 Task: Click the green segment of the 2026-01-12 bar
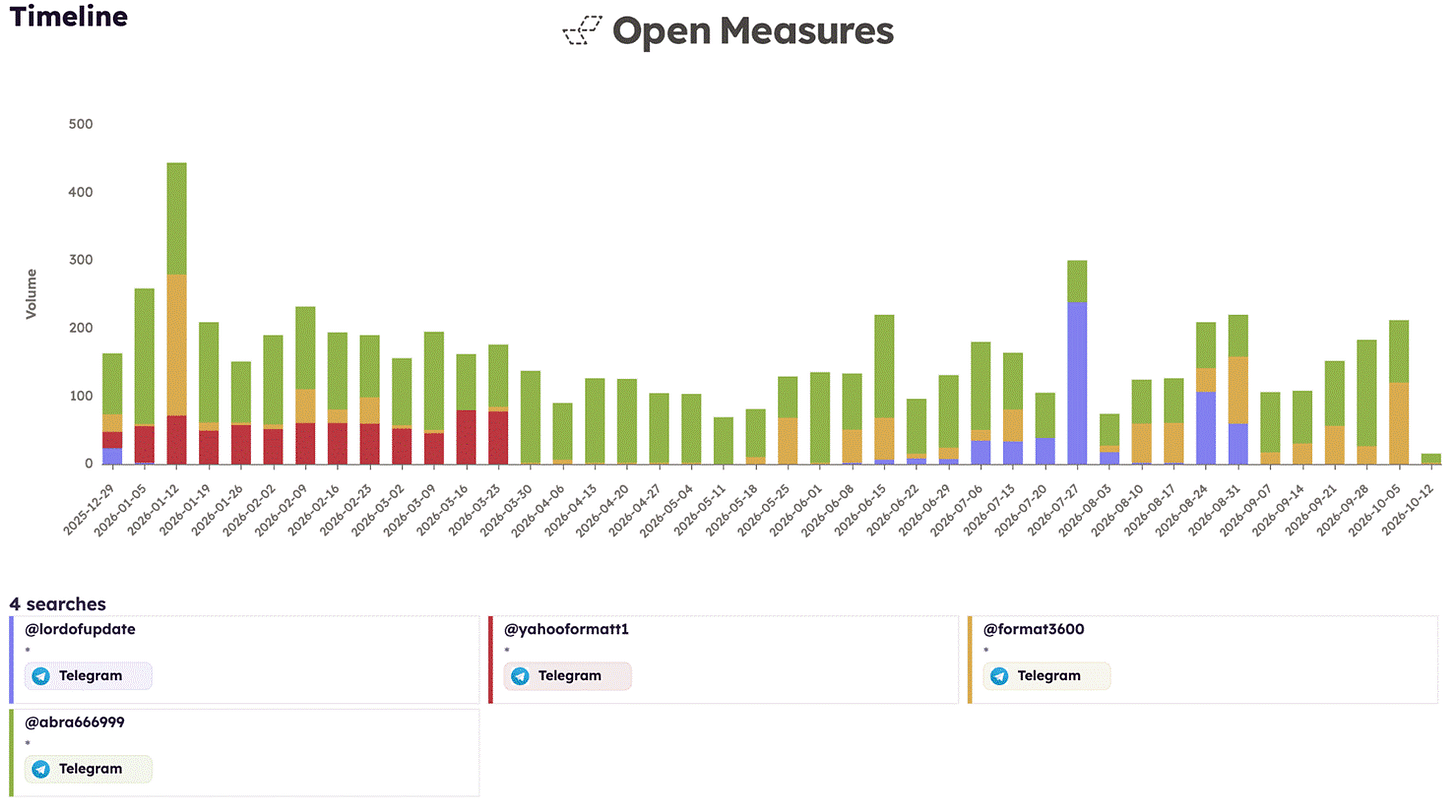click(177, 219)
